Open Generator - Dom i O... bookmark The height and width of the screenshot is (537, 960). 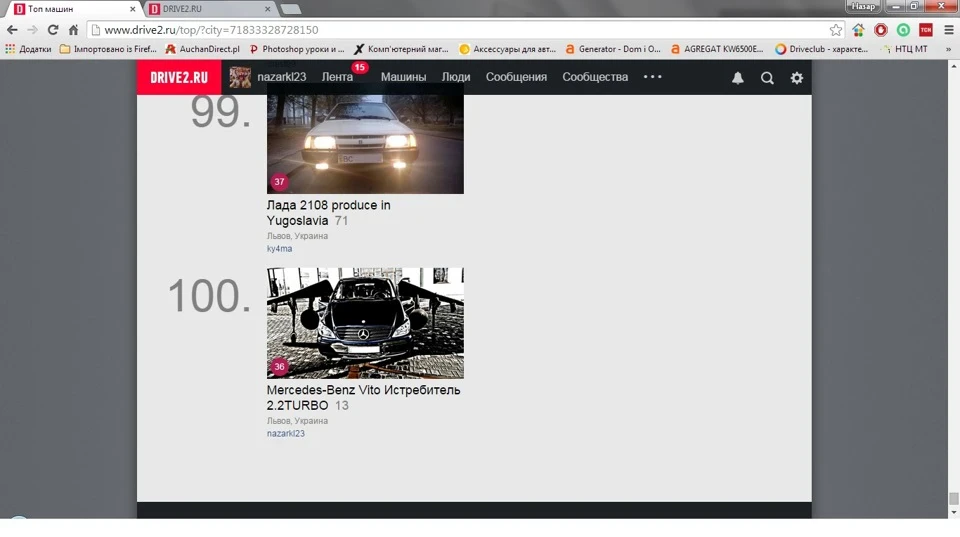coord(613,49)
